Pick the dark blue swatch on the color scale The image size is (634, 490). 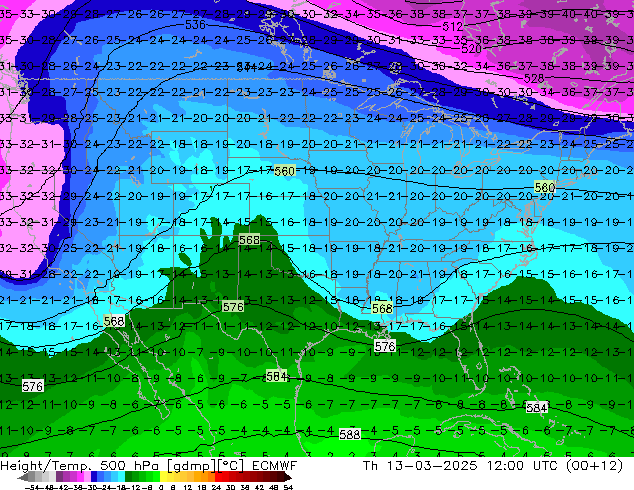(94, 477)
